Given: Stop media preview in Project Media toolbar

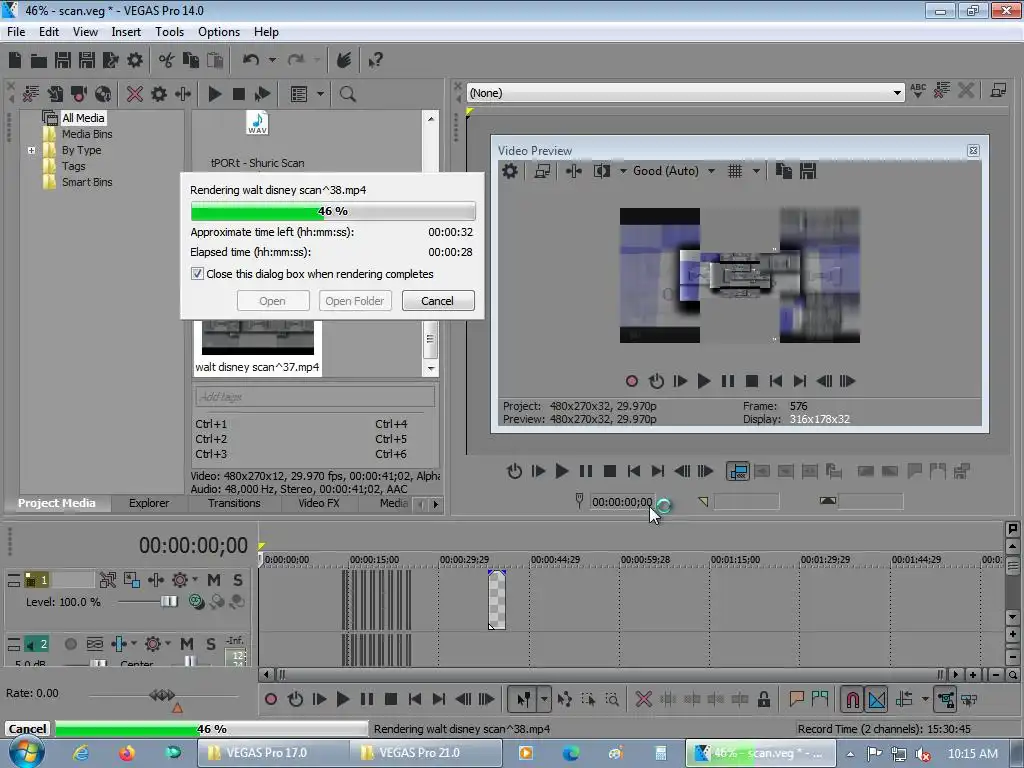Looking at the screenshot, I should (x=239, y=94).
